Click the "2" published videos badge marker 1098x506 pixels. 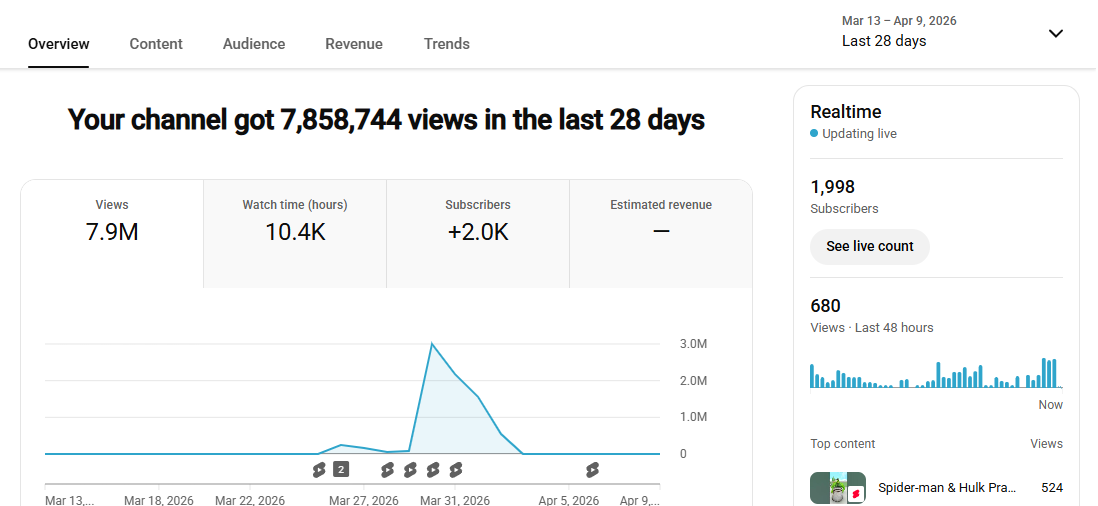(341, 469)
